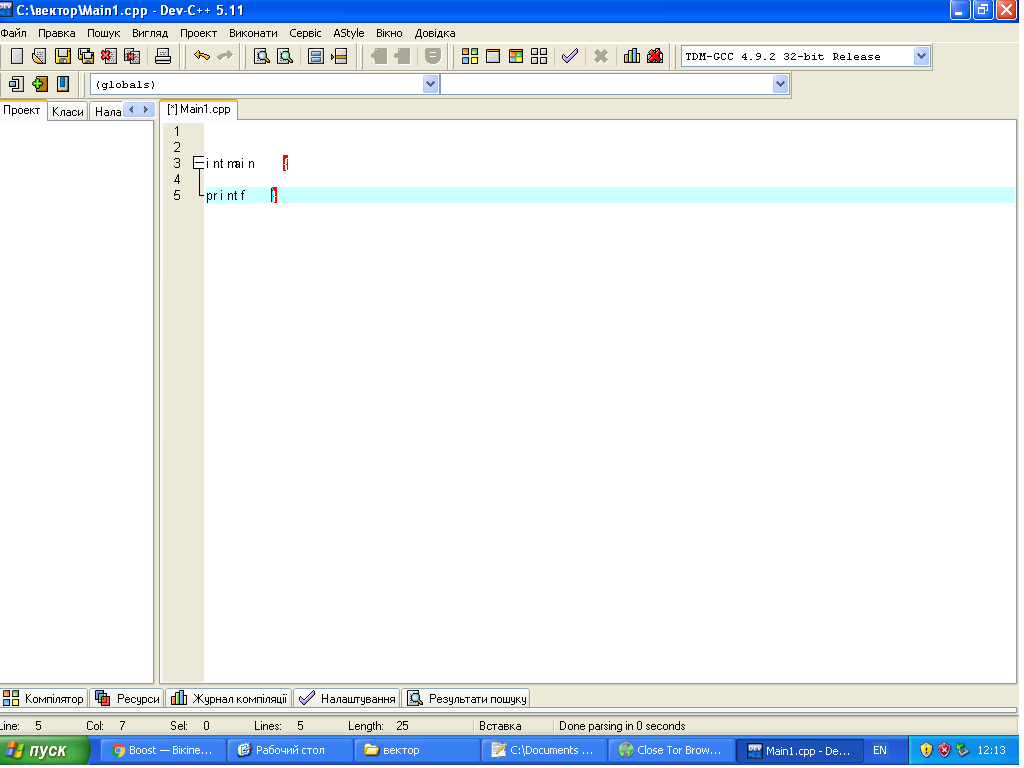Screen dimensions: 1024x768
Task: Click the New file toolbar icon
Action: click(x=17, y=56)
